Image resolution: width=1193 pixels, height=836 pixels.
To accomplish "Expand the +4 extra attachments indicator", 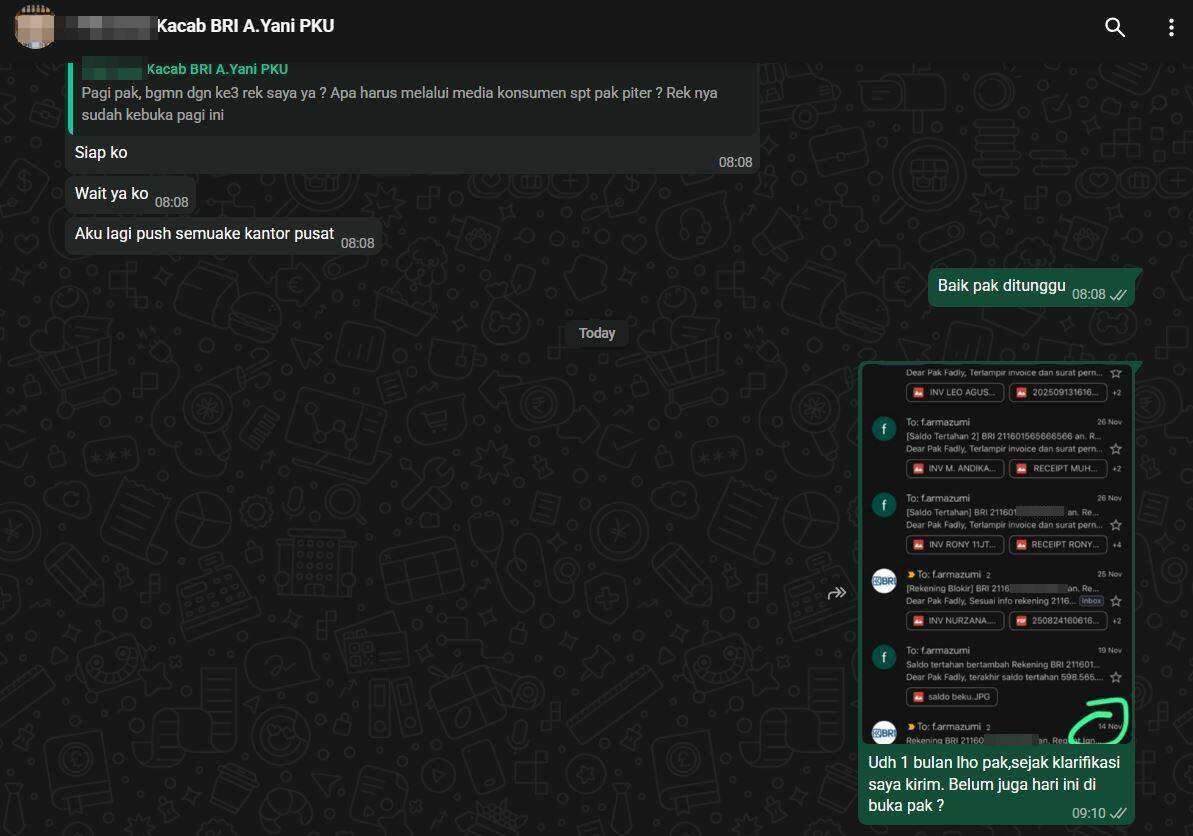I will (1116, 545).
